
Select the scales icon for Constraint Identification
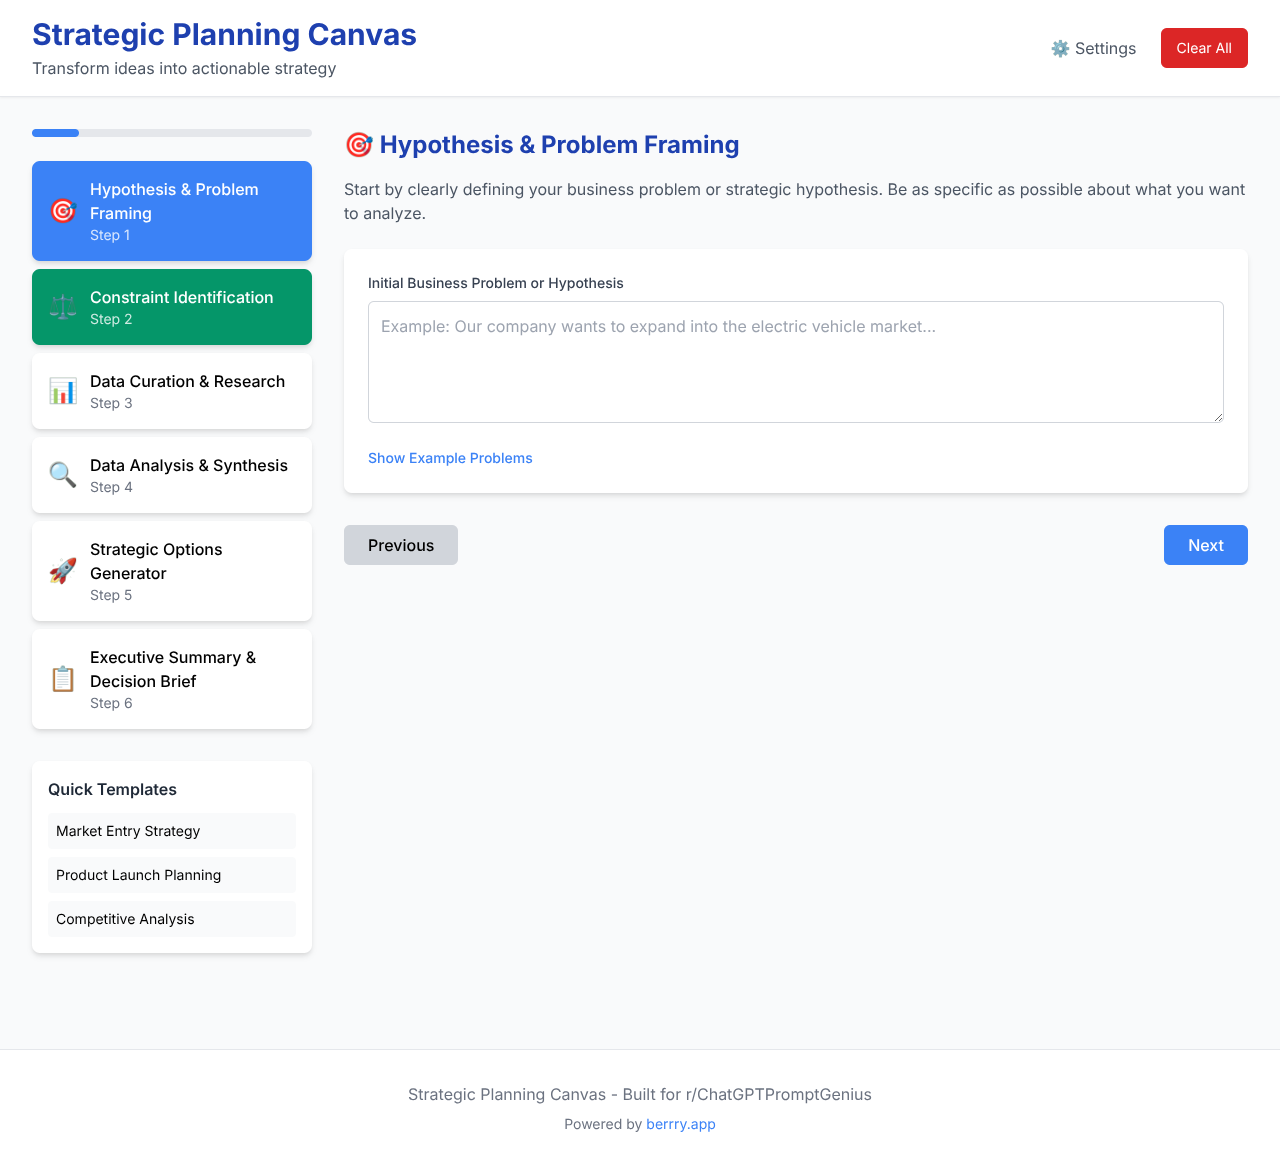coord(62,307)
